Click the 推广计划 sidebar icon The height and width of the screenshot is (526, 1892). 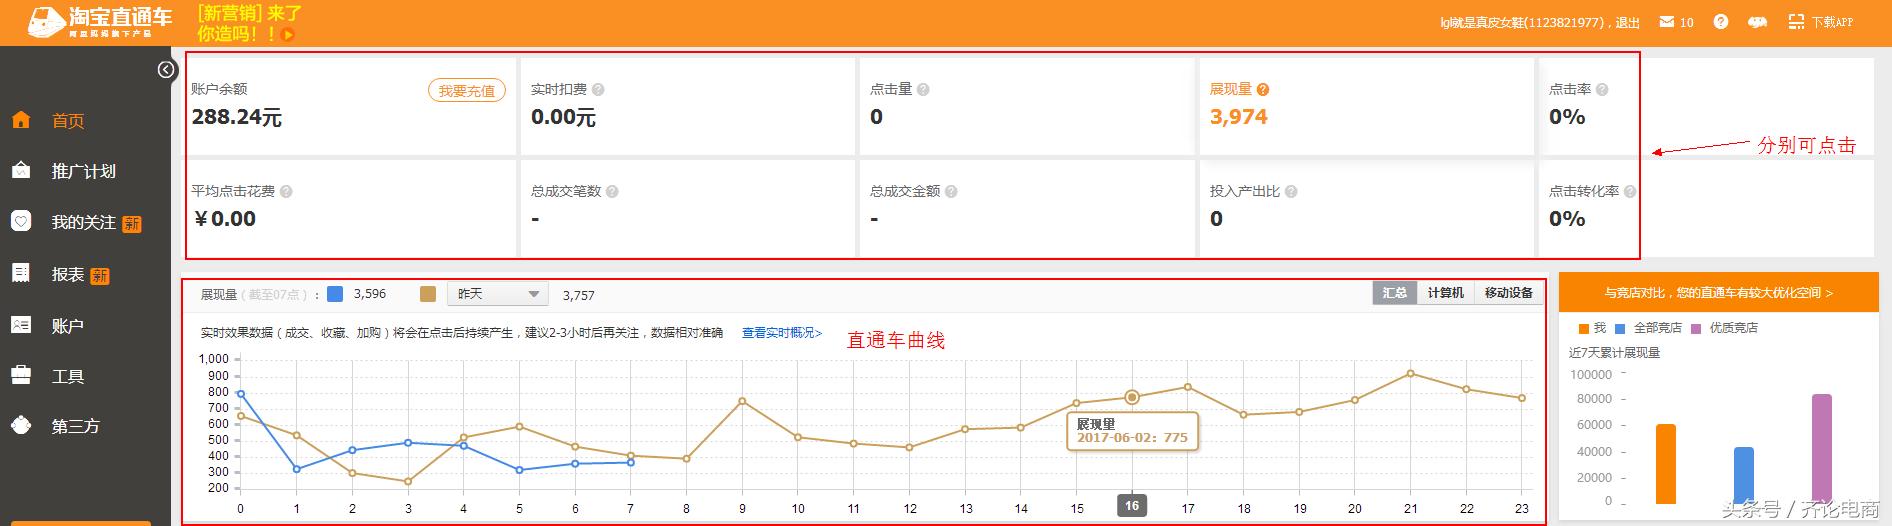(21, 170)
